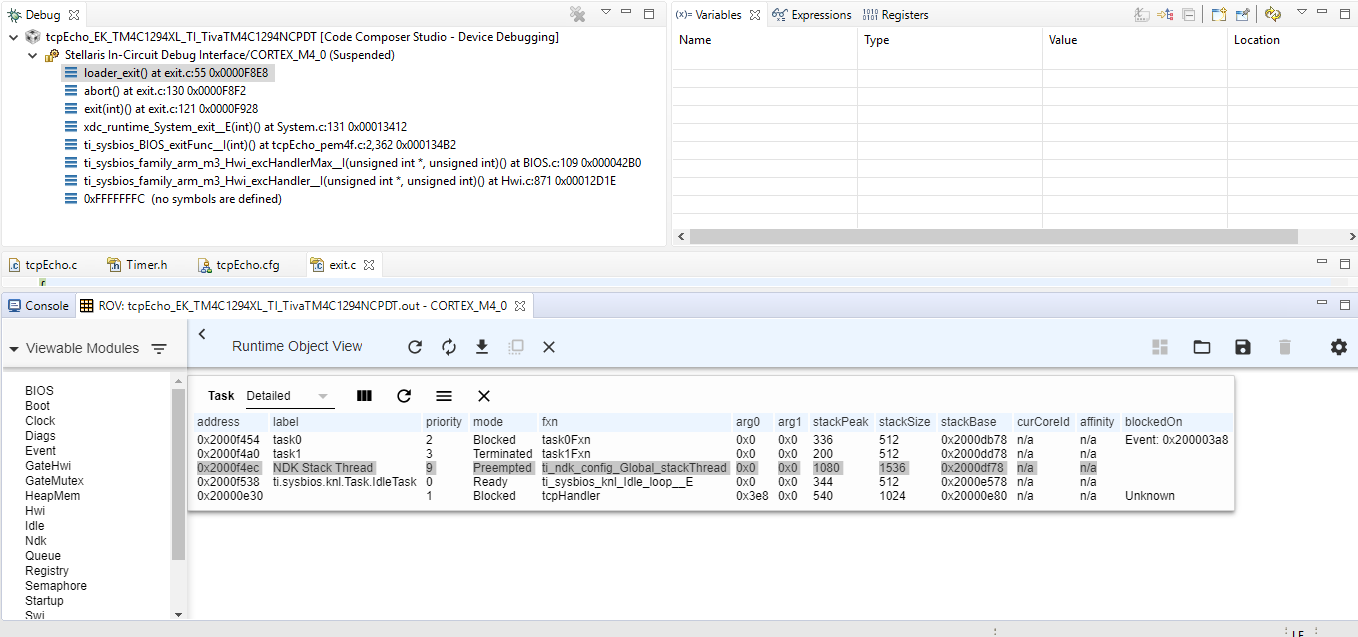Collapse the Viewable Modules list
Image resolution: width=1358 pixels, height=637 pixels.
click(14, 349)
